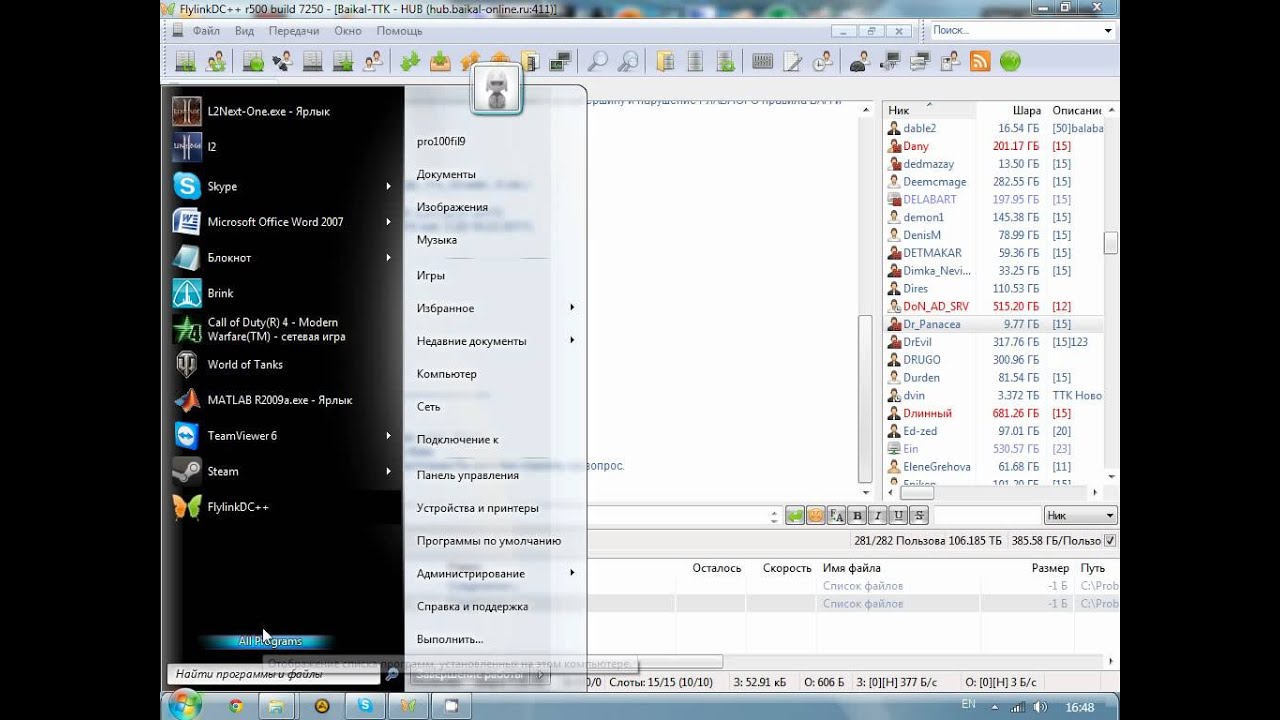The width and height of the screenshot is (1280, 720).
Task: Click the Найти программы и файлы field
Action: [273, 675]
